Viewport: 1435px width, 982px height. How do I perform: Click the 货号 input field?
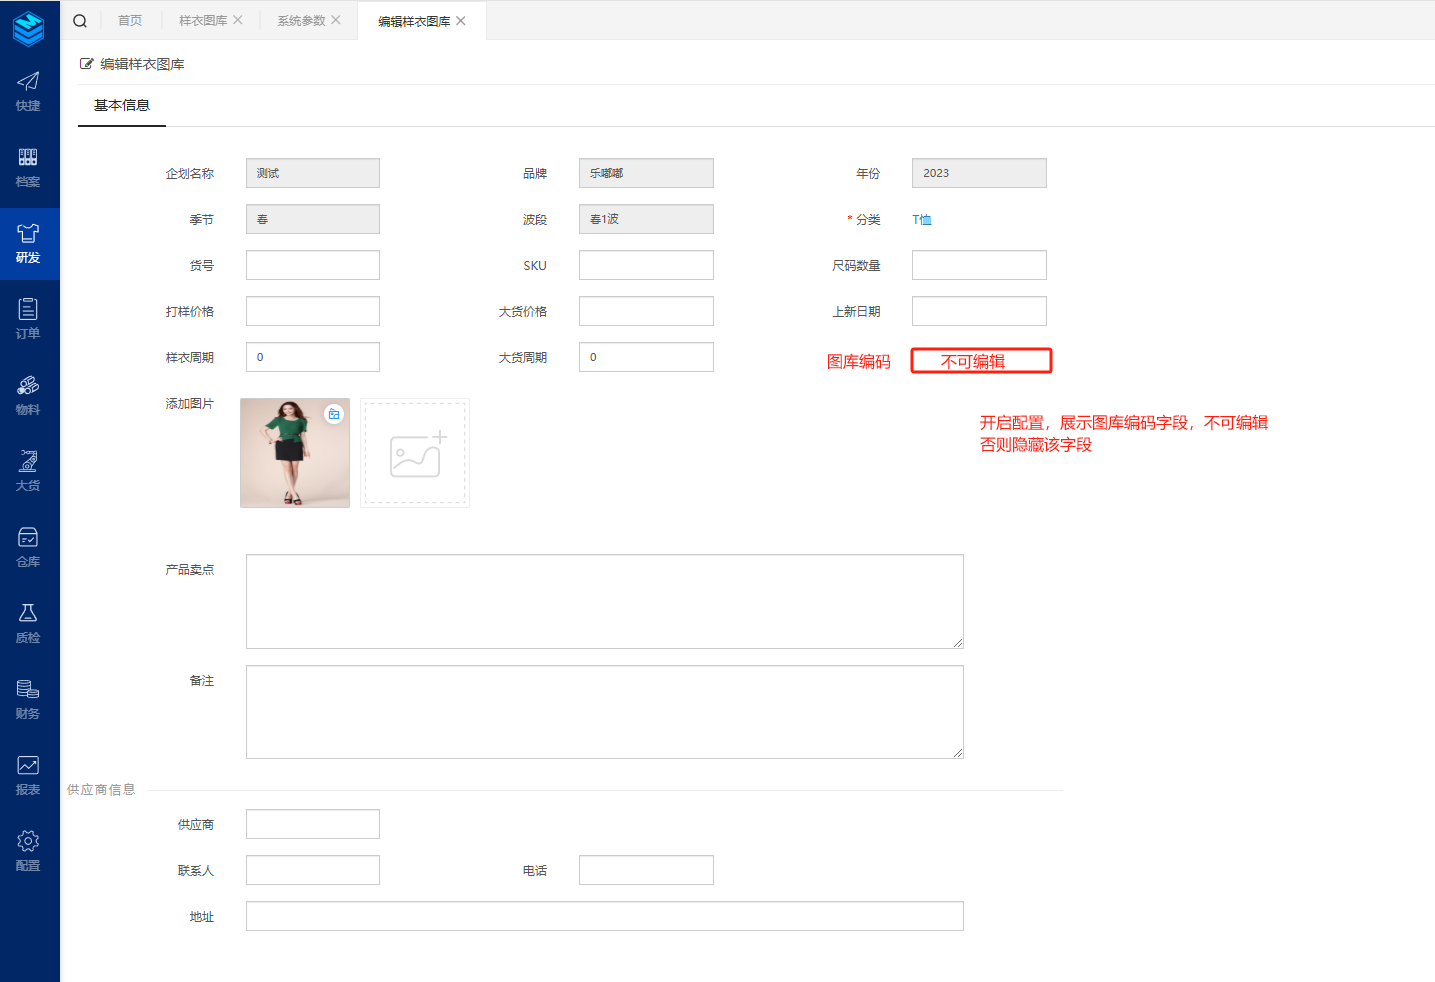(313, 265)
